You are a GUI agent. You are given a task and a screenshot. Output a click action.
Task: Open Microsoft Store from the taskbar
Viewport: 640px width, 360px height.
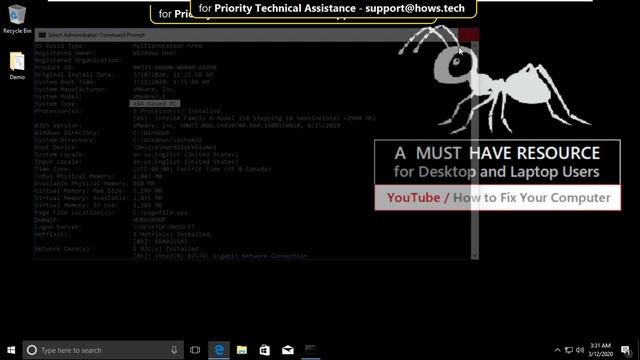(x=265, y=350)
